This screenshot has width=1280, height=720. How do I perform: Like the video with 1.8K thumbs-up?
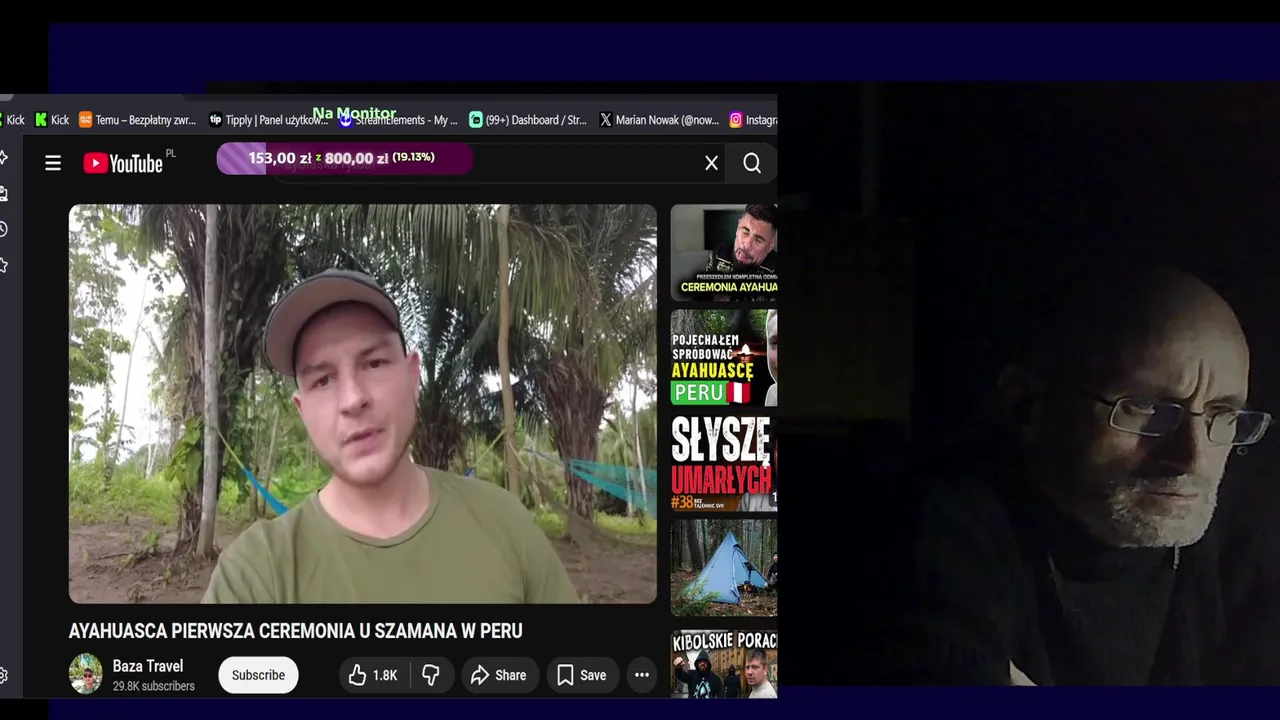[x=372, y=675]
